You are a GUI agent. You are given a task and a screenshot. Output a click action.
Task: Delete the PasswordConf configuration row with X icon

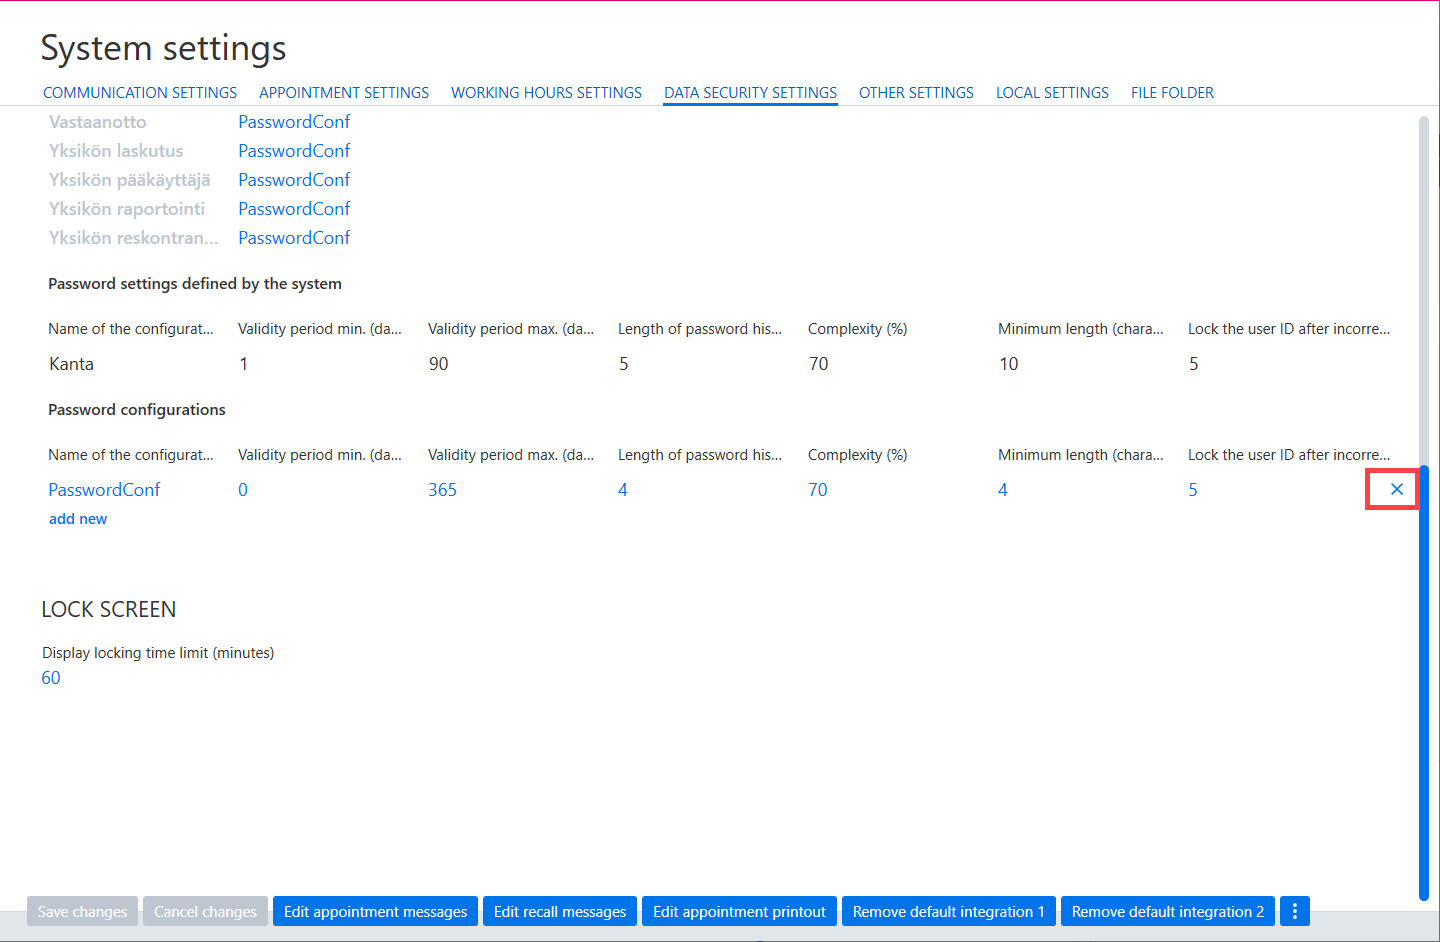pyautogui.click(x=1397, y=489)
